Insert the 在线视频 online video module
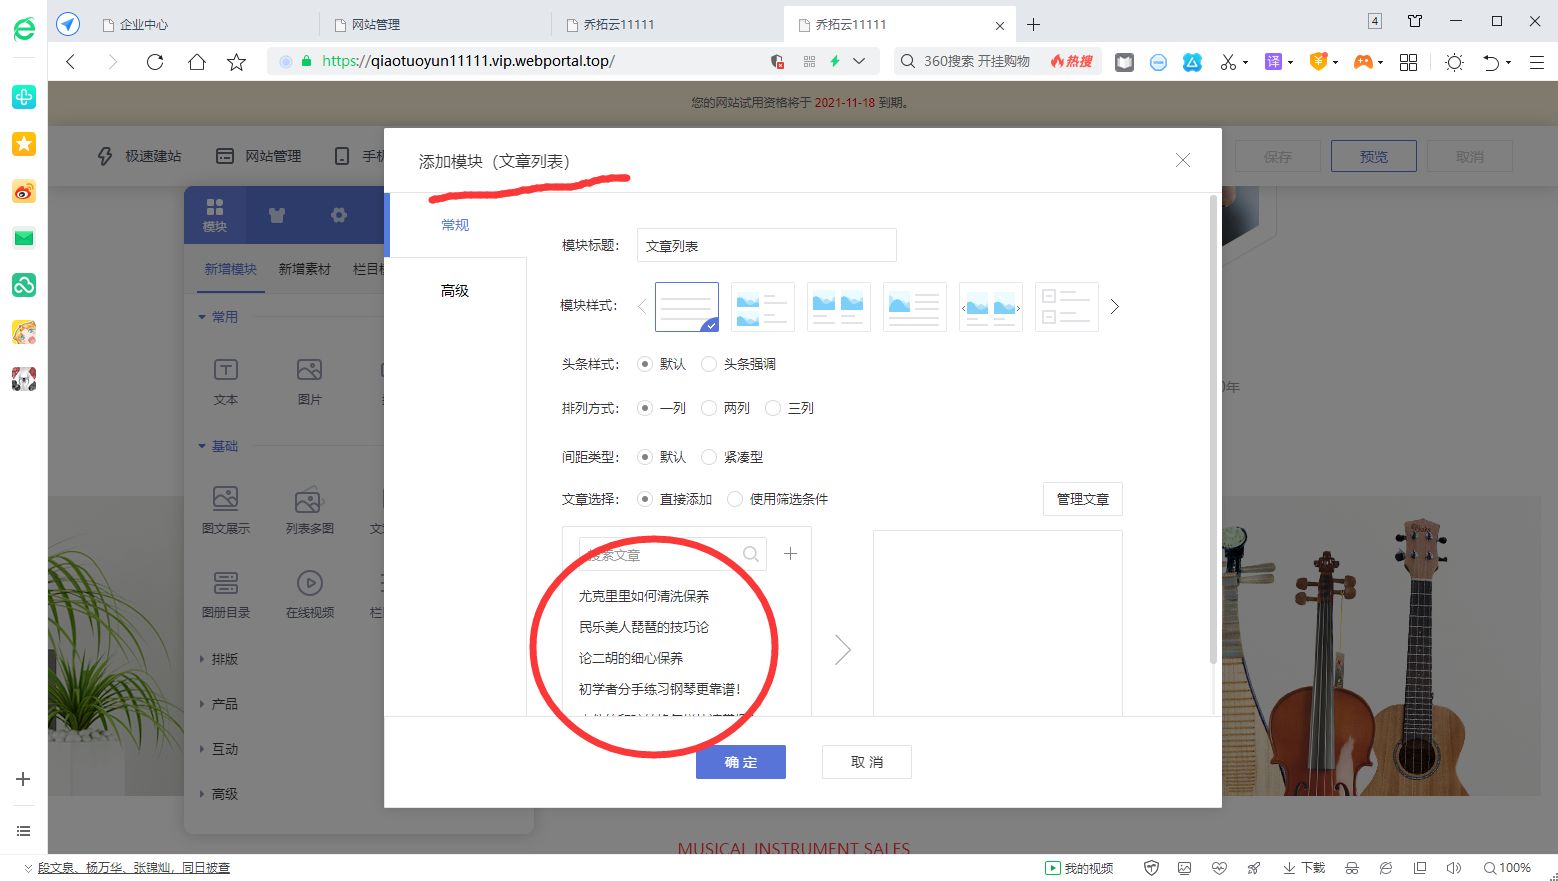 (309, 592)
